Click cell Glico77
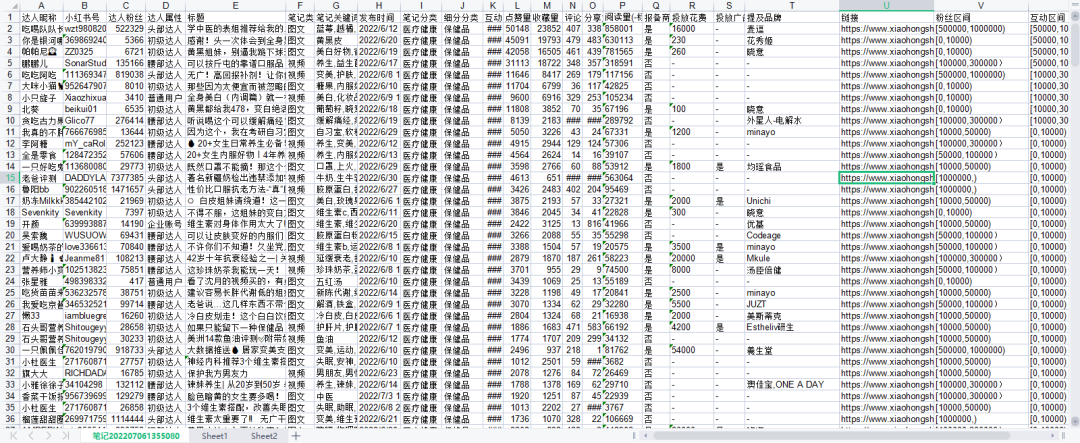 click(x=85, y=120)
